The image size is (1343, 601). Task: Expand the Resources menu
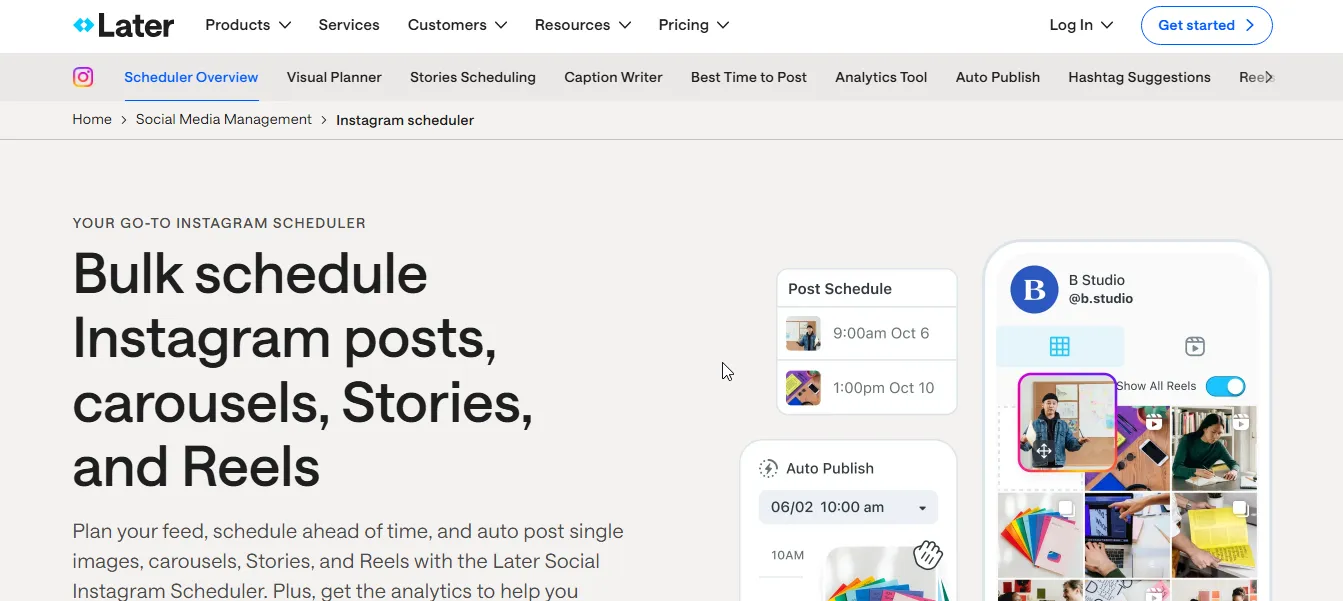(583, 25)
